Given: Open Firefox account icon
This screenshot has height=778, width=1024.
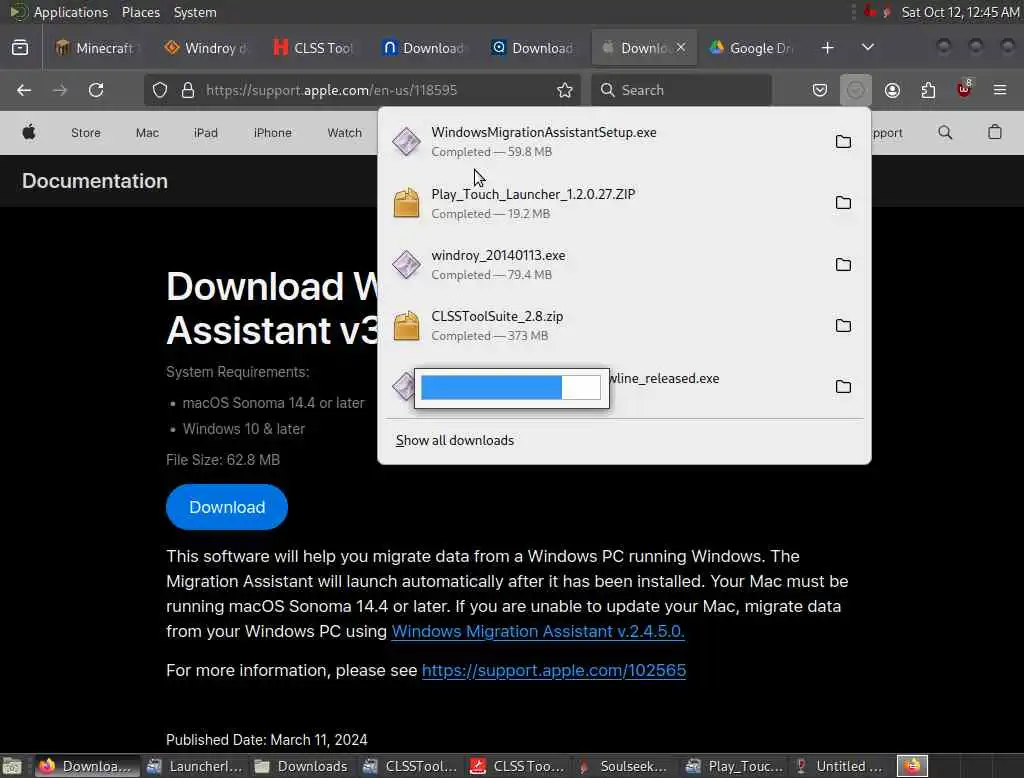Looking at the screenshot, I should coord(892,90).
